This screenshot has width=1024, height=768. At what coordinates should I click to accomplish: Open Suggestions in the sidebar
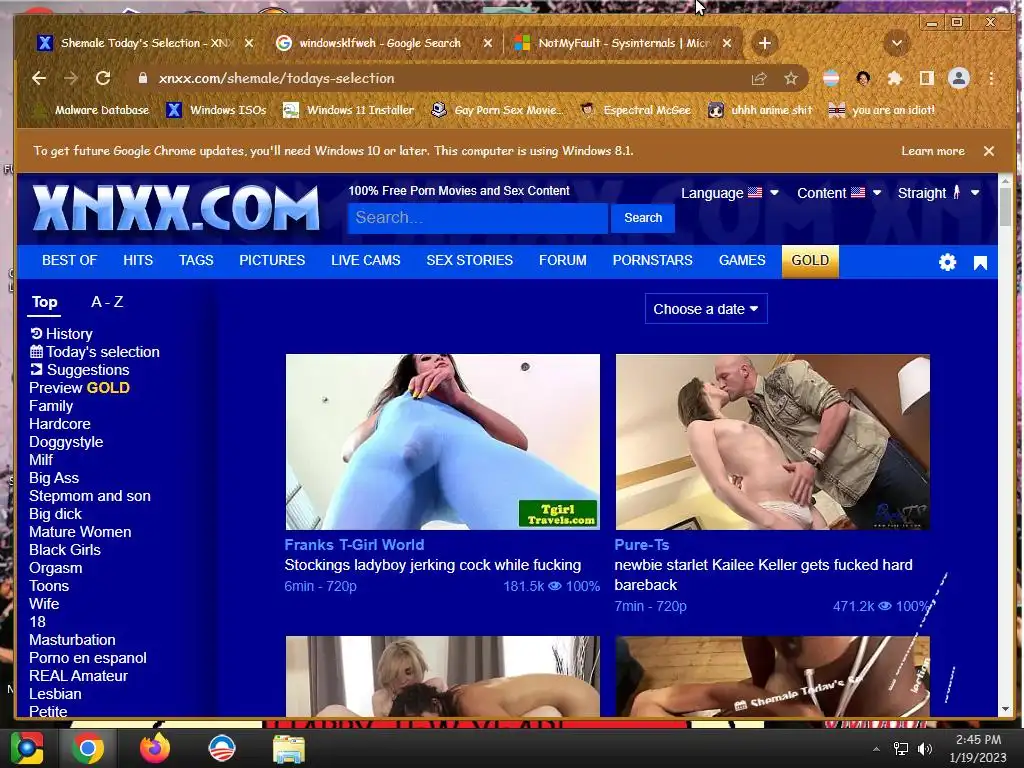click(x=80, y=370)
